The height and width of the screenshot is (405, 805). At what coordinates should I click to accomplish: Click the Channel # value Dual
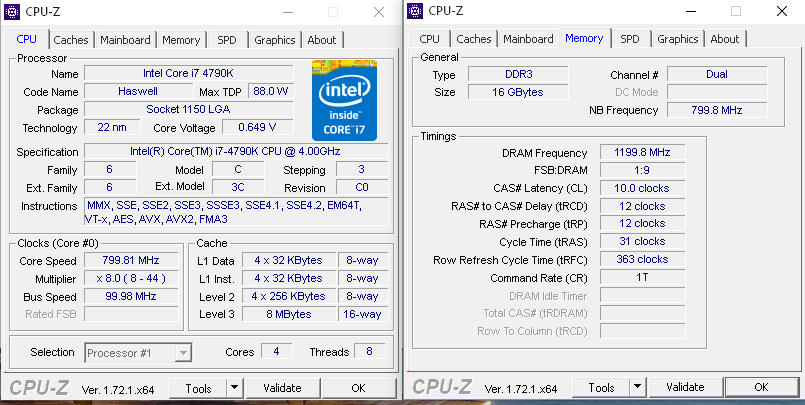click(717, 74)
